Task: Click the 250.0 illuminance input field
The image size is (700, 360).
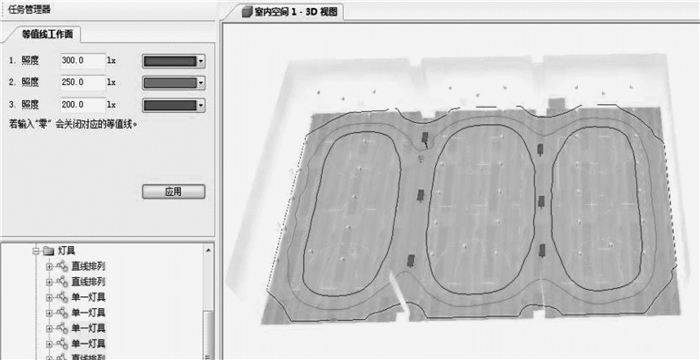Action: click(x=83, y=83)
